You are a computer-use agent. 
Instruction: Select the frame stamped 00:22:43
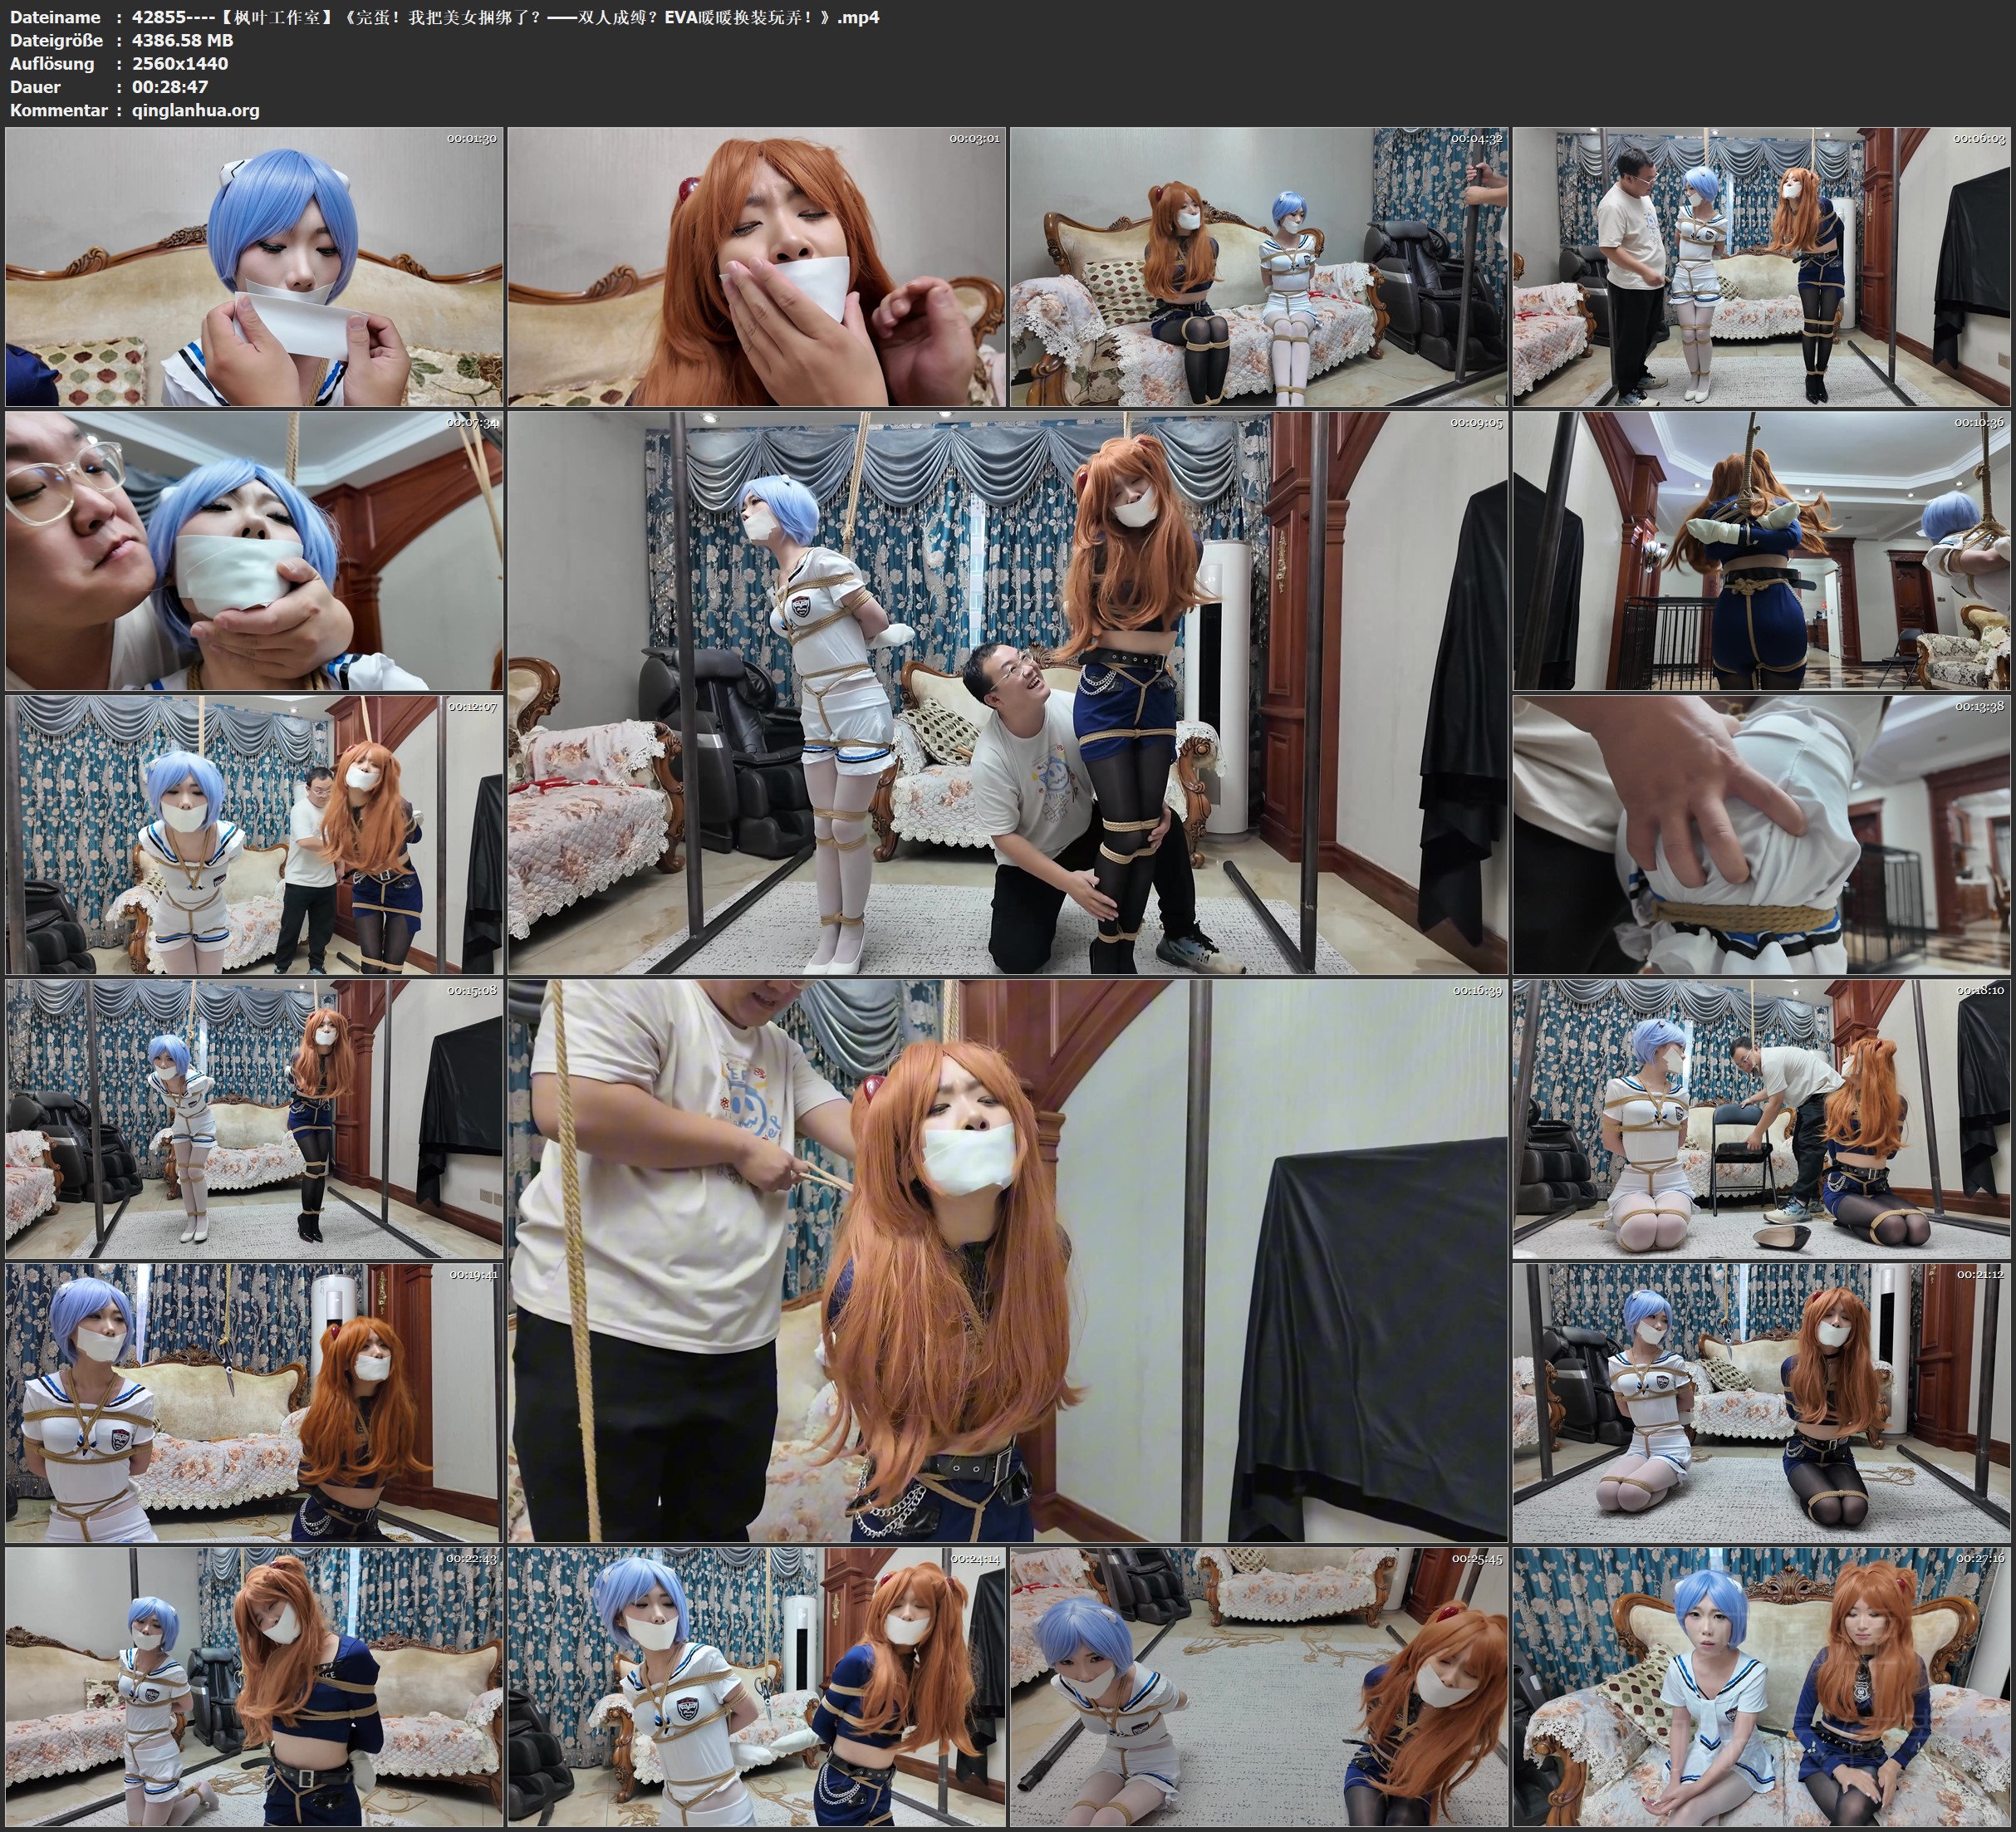point(254,1687)
